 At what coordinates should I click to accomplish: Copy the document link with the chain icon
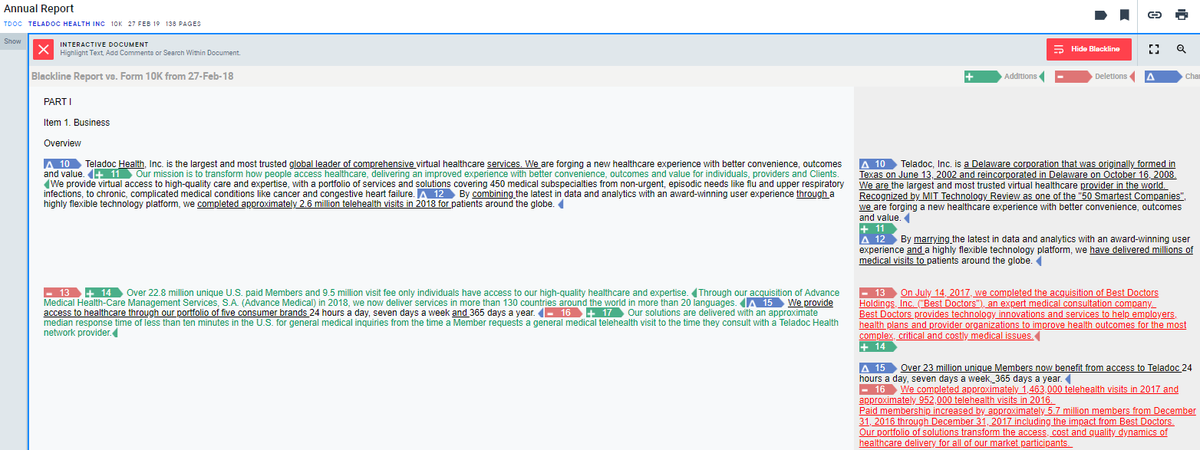point(1154,15)
